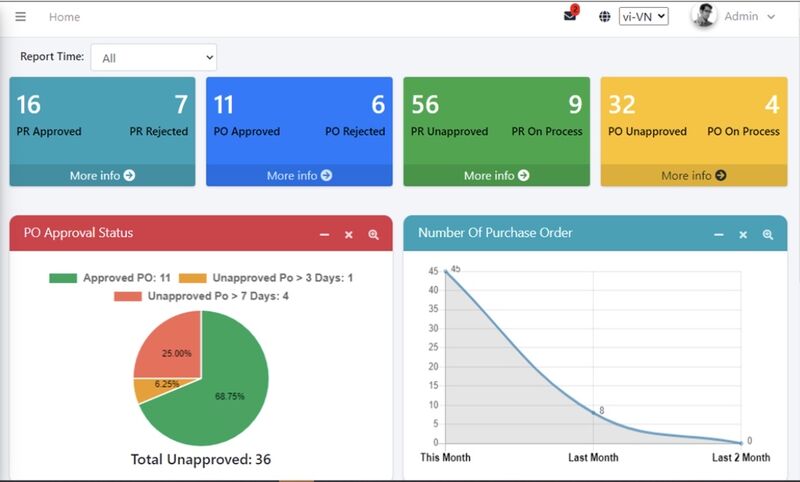Viewport: 800px width, 482px height.
Task: Toggle Unapproved Po > 3 Days legend
Action: click(268, 278)
